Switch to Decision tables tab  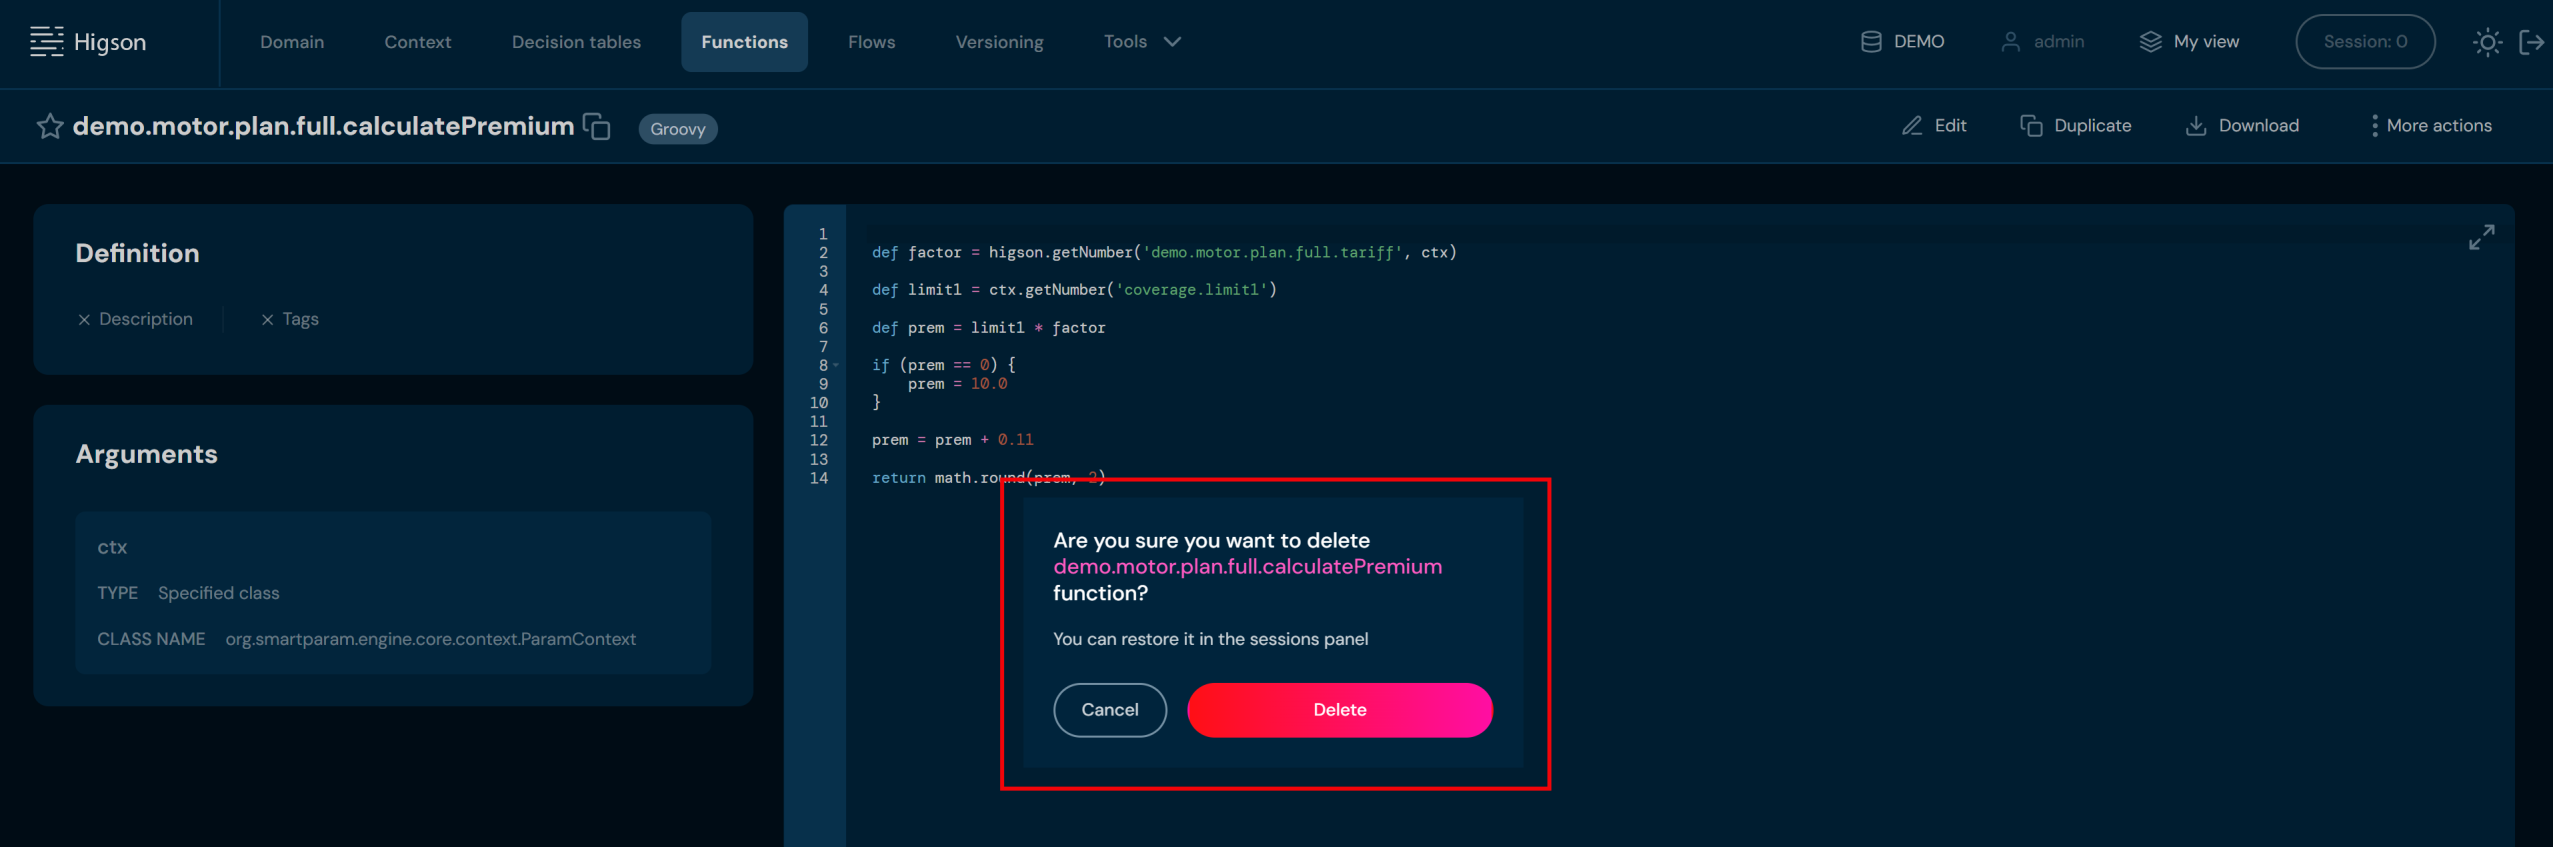point(576,42)
